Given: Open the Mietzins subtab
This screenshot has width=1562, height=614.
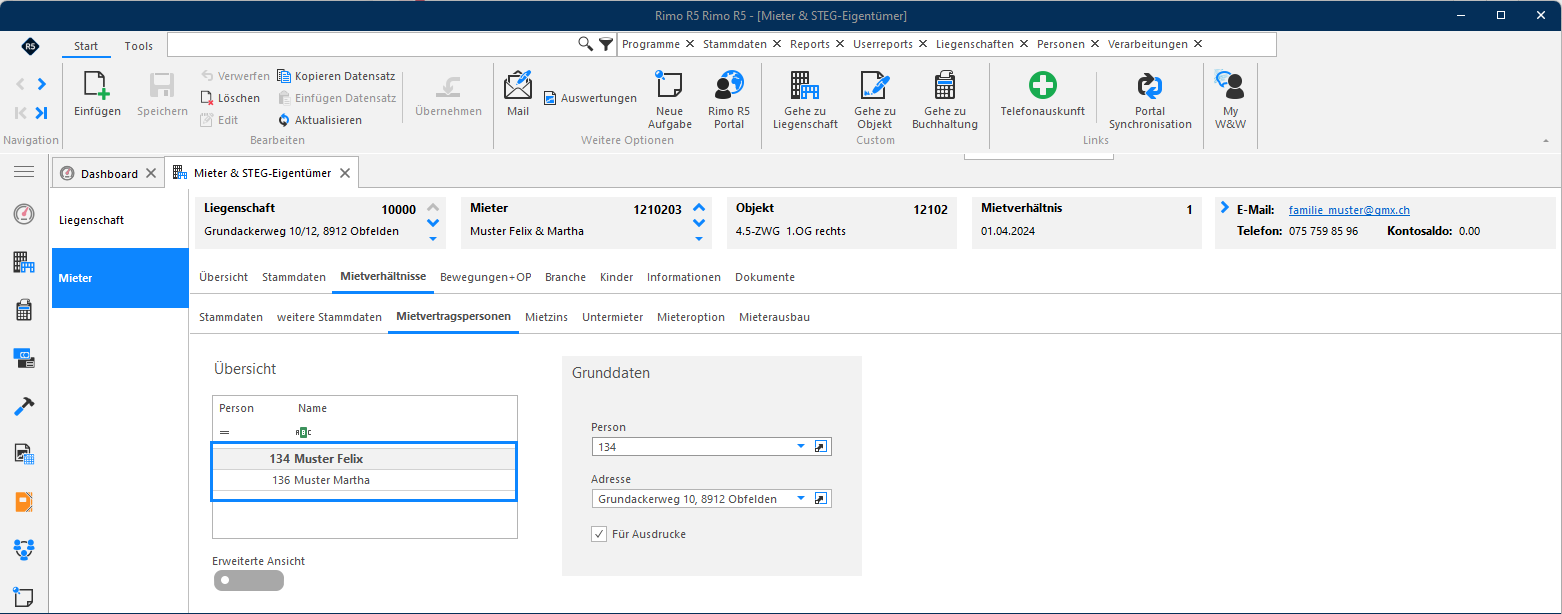Looking at the screenshot, I should 546,317.
